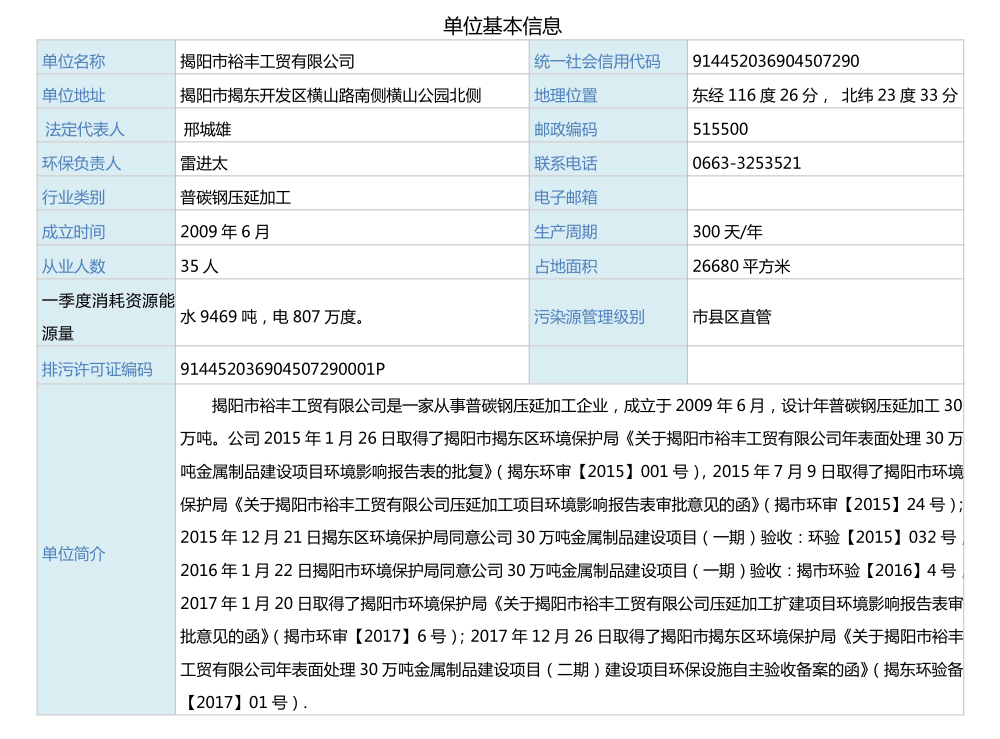The width and height of the screenshot is (1000, 739).
Task: Click the value 水 9469 吨，电 807 万度
Action: (x=272, y=317)
